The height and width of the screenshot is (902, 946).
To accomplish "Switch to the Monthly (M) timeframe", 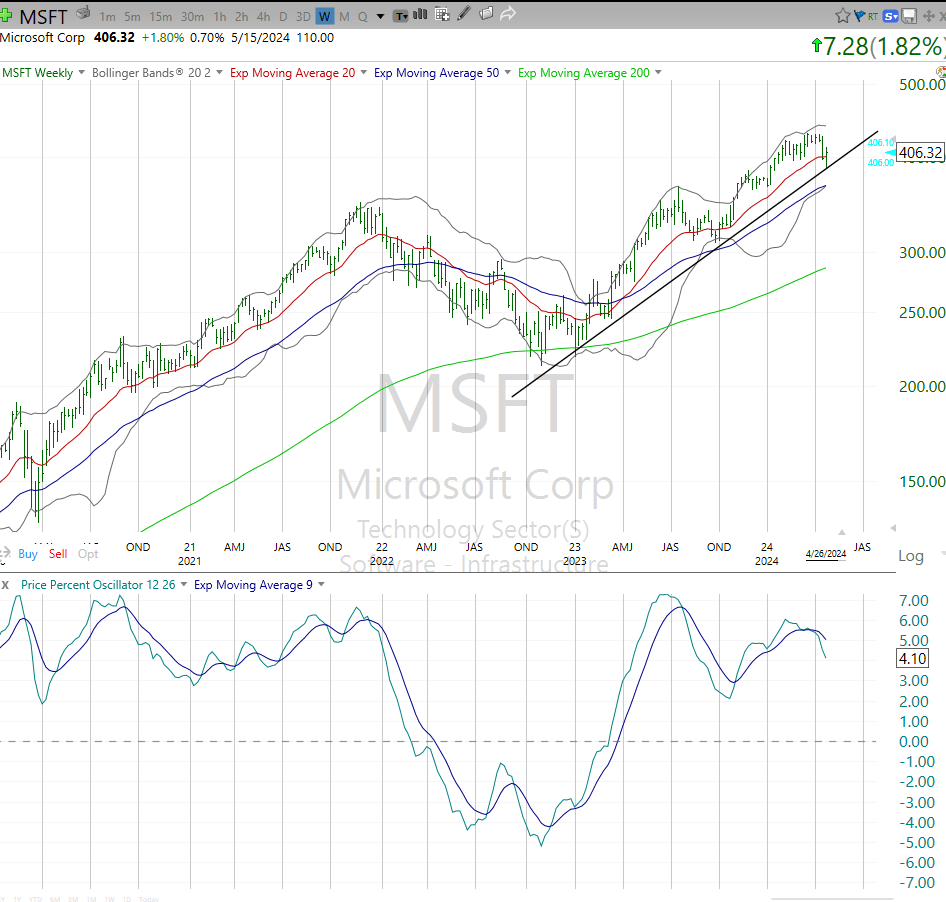I will coord(344,17).
